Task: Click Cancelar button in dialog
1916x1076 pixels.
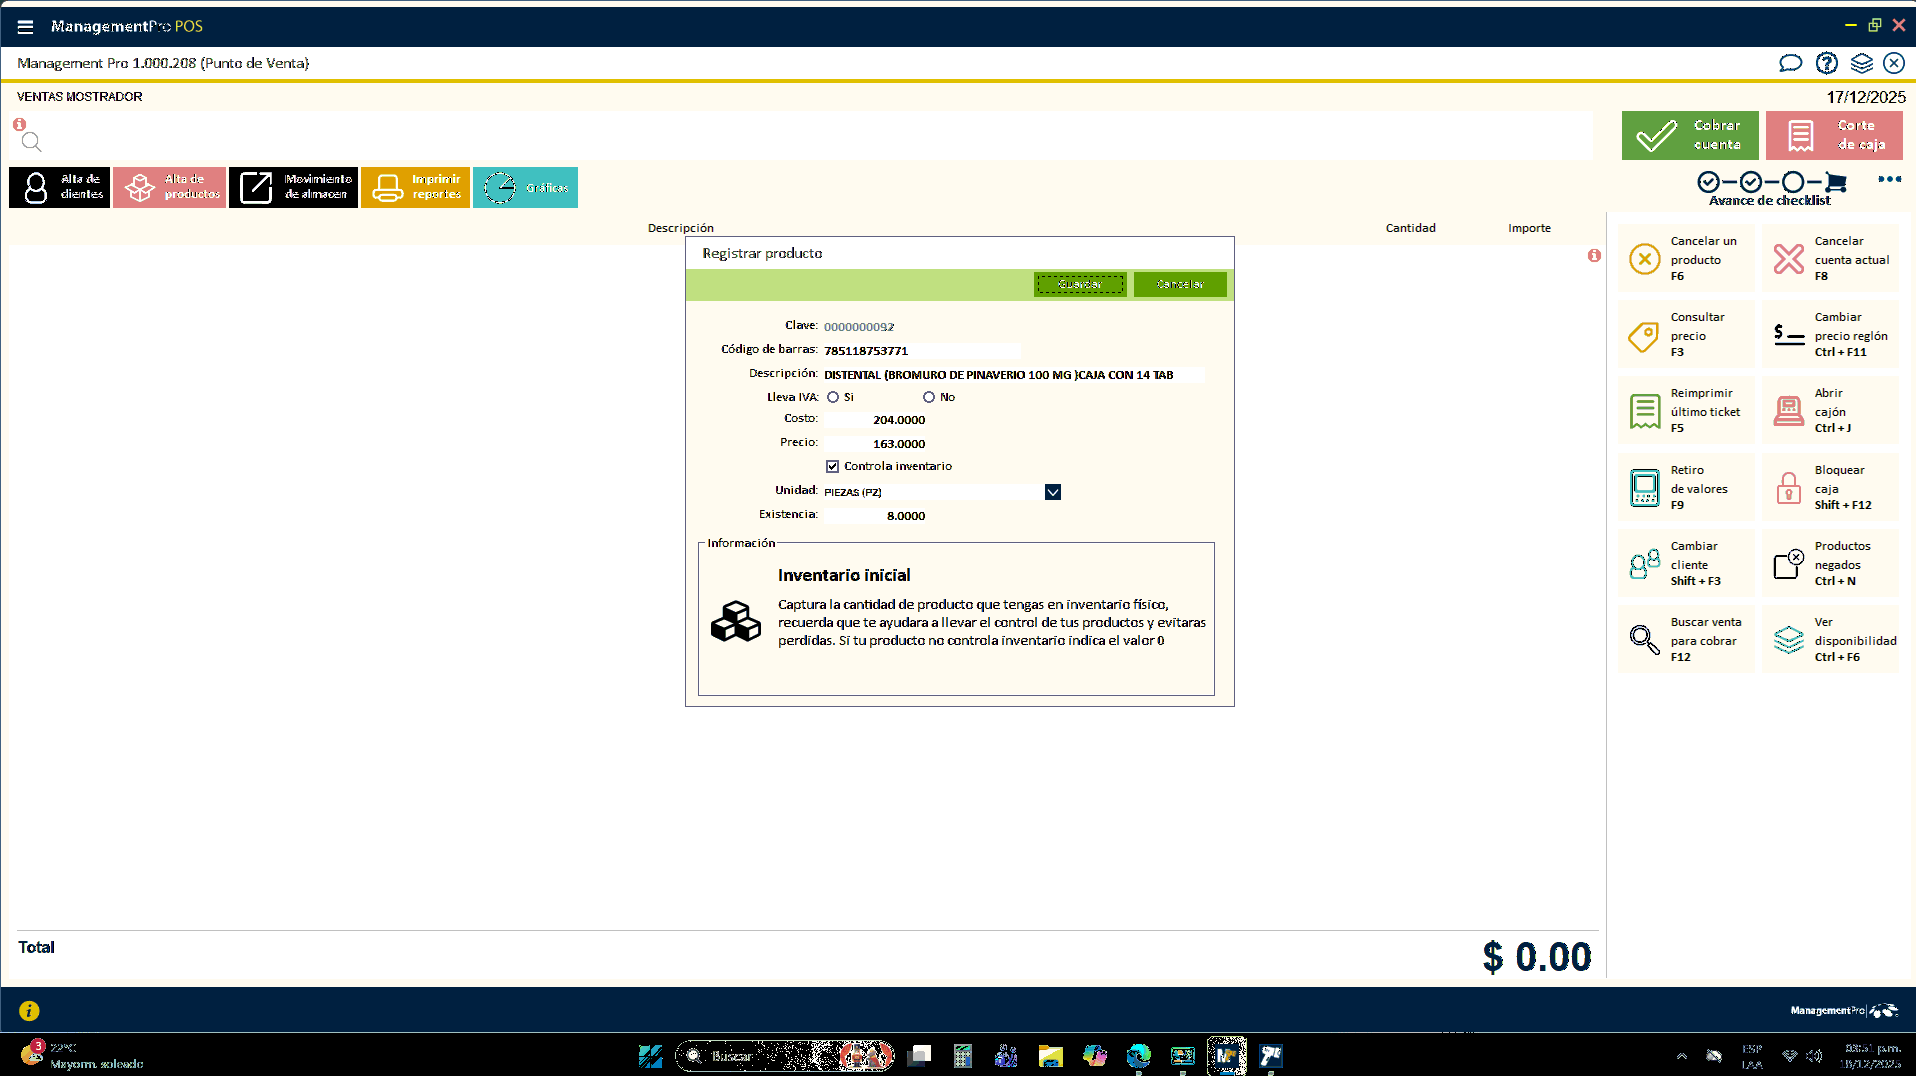Action: pos(1179,285)
